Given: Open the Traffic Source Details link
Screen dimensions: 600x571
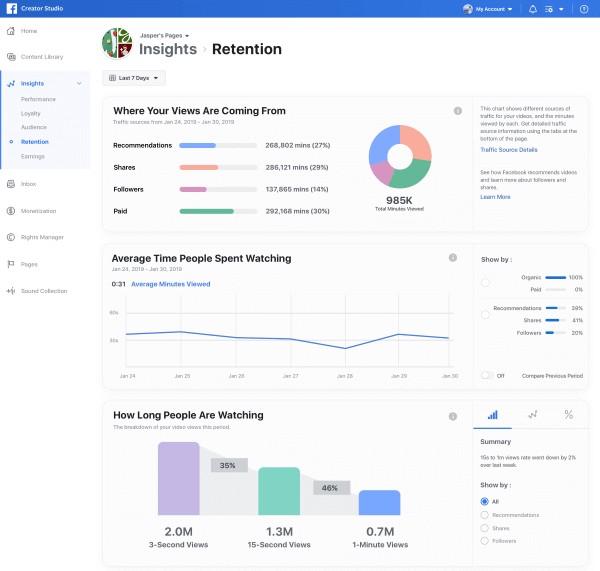Looking at the screenshot, I should coord(508,149).
